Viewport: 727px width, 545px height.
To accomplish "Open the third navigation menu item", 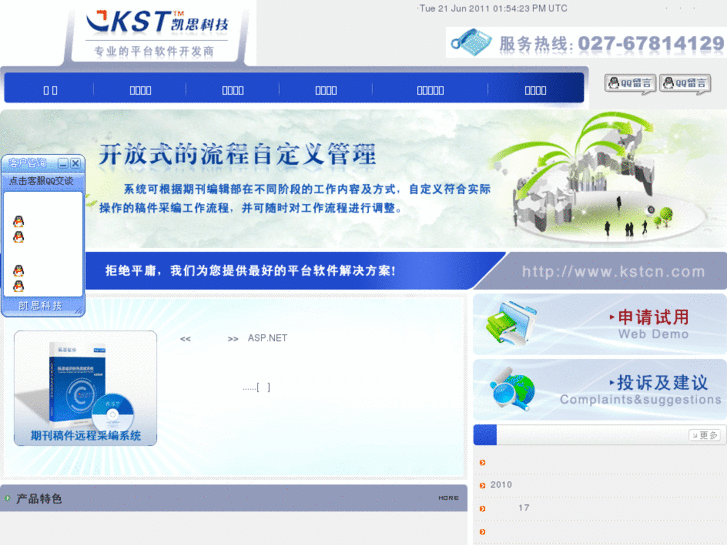I will pyautogui.click(x=233, y=90).
